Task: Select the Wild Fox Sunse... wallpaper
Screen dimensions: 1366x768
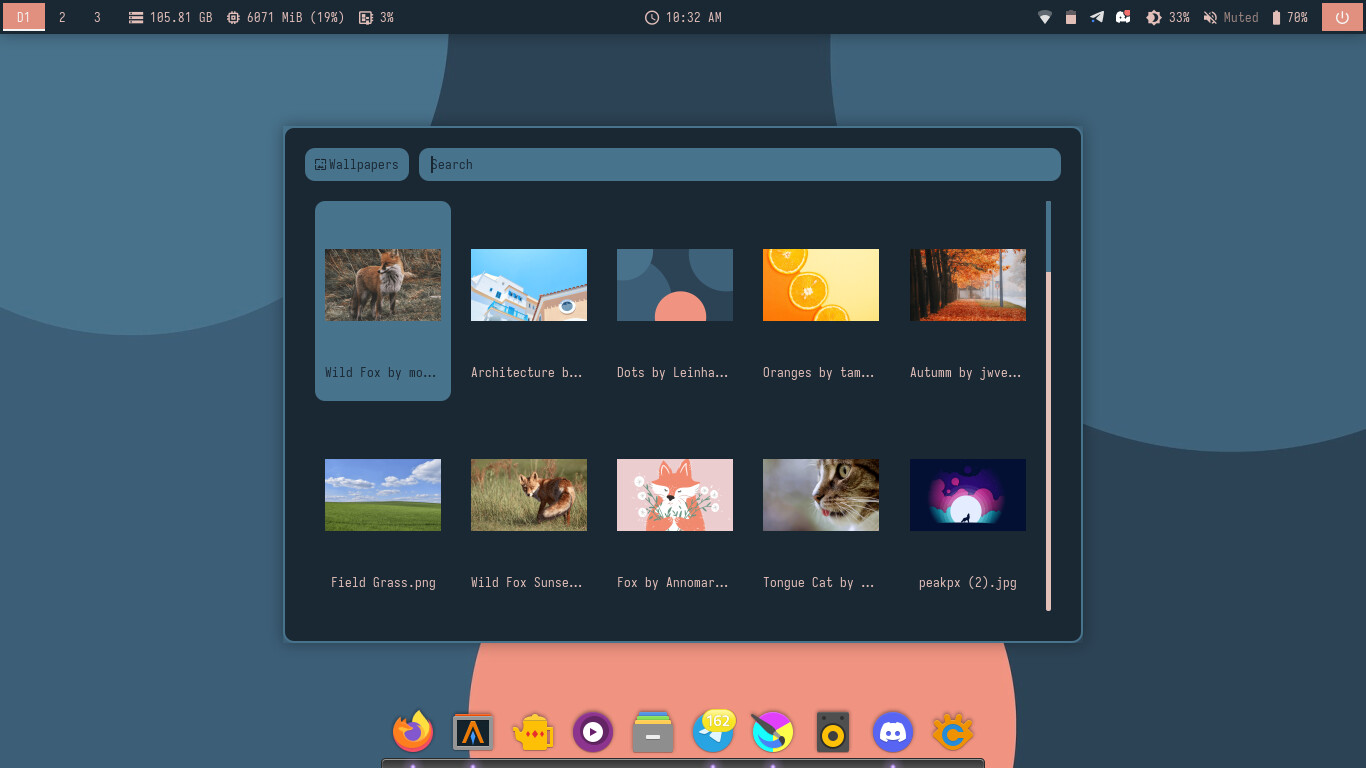Action: click(x=529, y=511)
